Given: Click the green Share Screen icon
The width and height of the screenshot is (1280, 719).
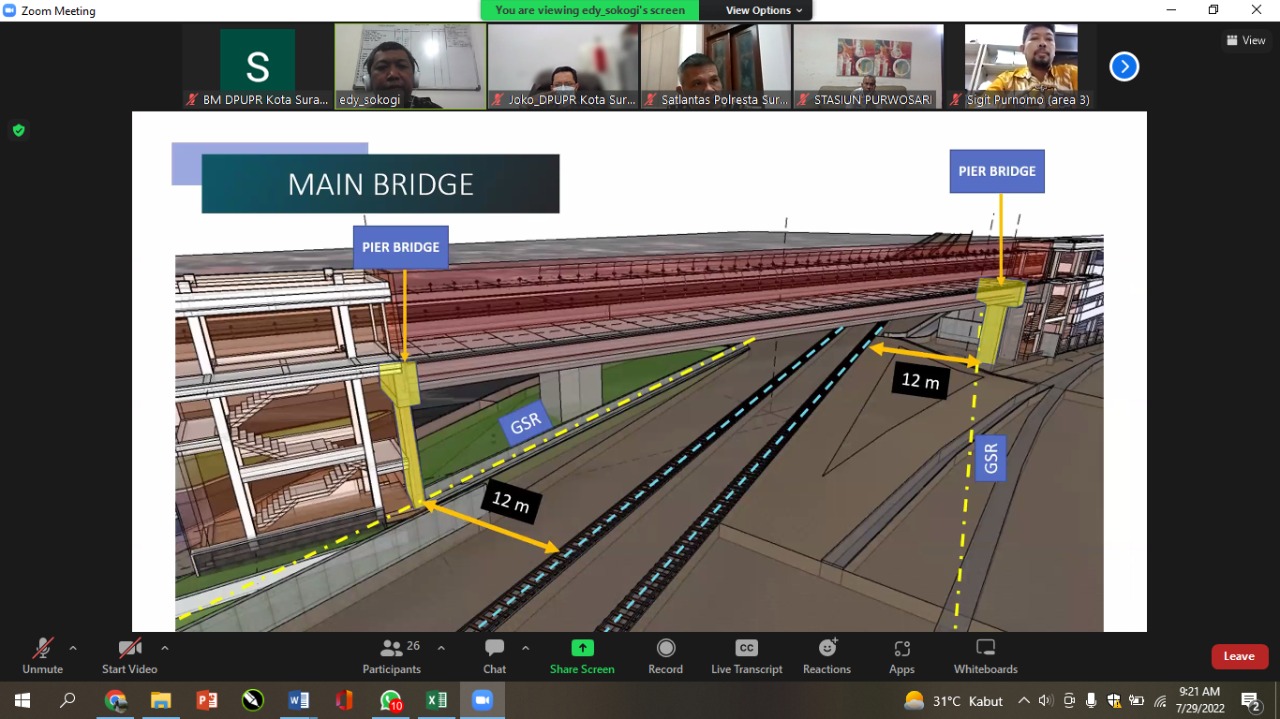Looking at the screenshot, I should point(582,648).
